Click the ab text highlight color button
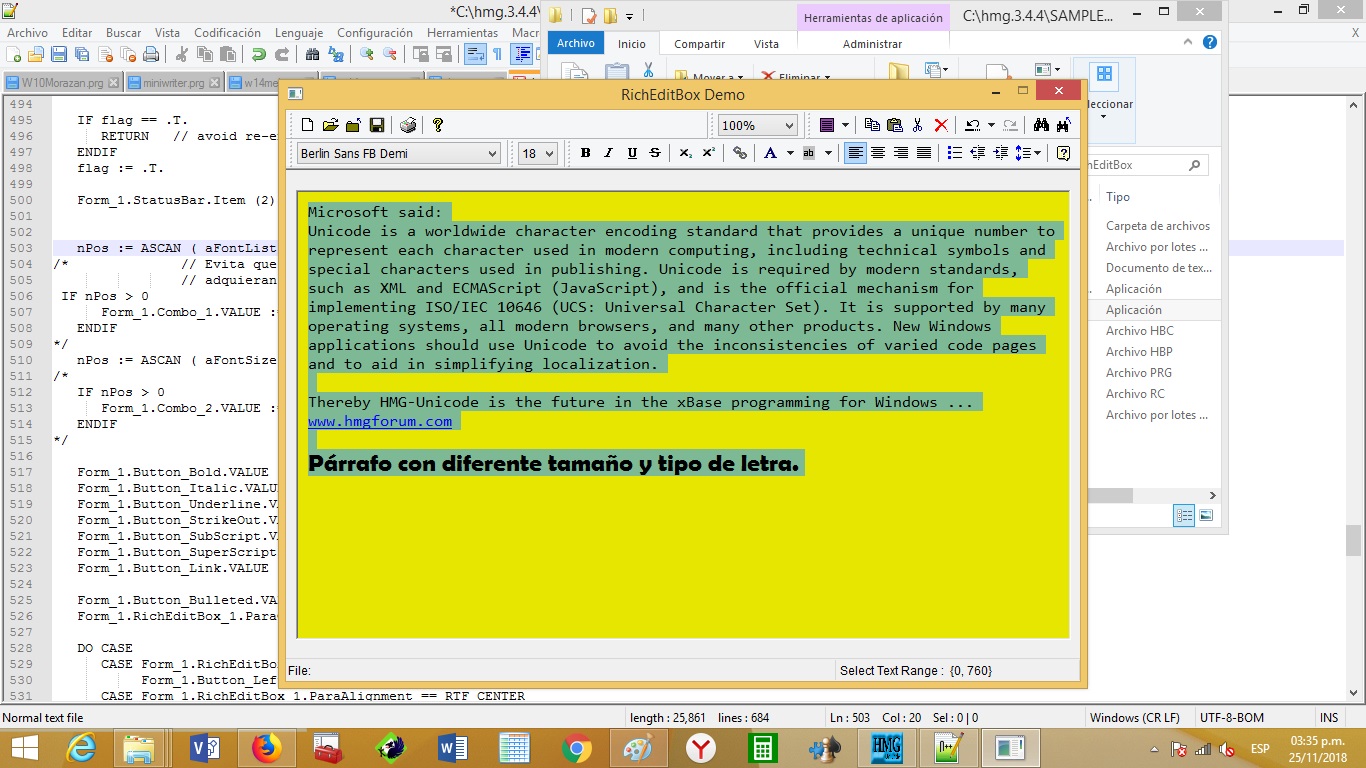 [809, 153]
